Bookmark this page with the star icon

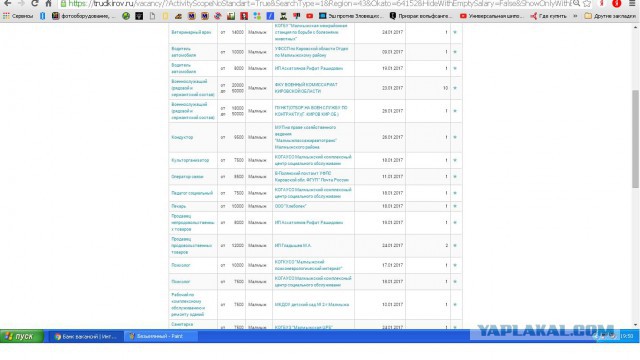tap(587, 3)
